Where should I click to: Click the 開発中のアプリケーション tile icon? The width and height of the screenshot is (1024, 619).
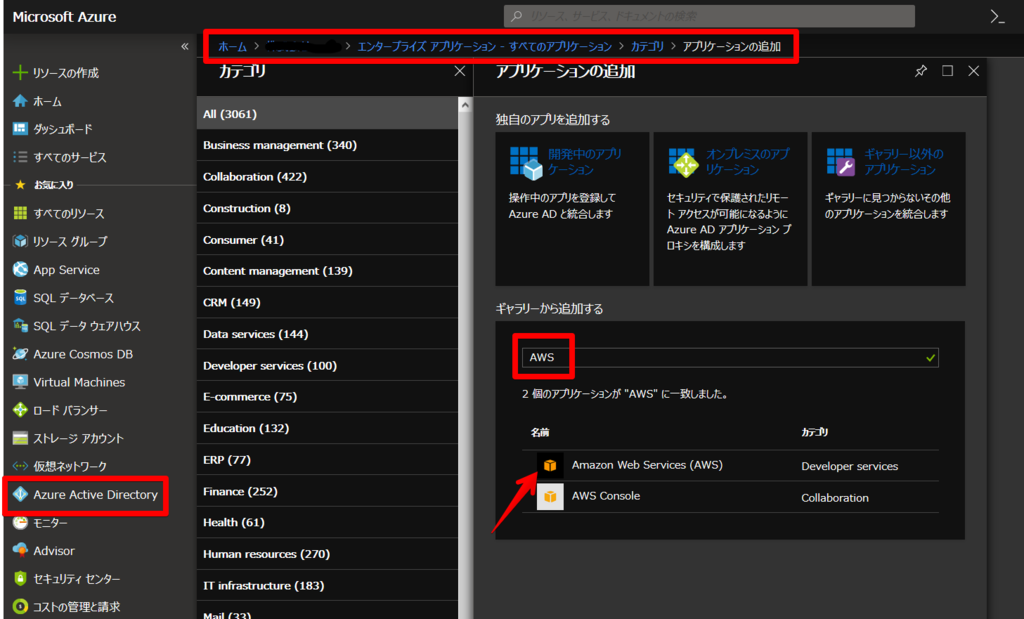(526, 163)
